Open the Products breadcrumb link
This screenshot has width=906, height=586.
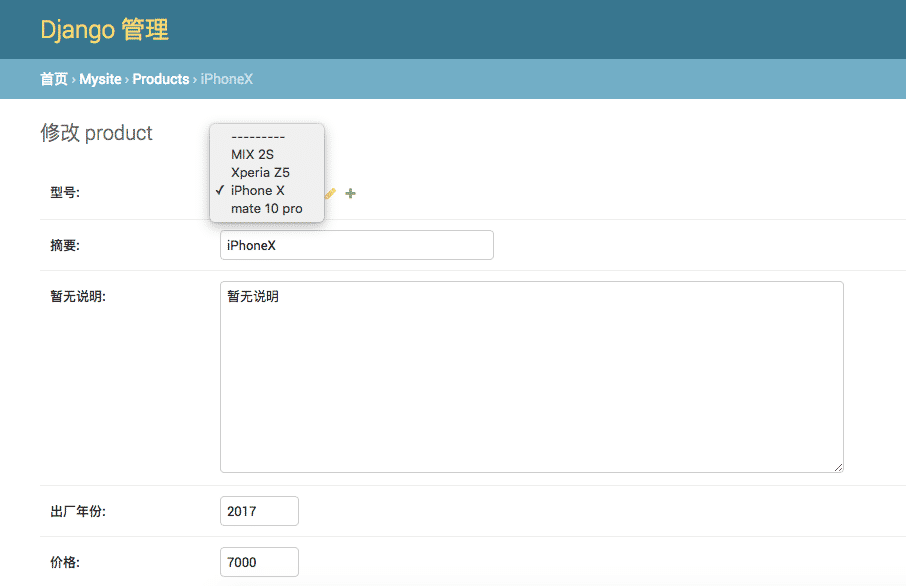point(161,79)
